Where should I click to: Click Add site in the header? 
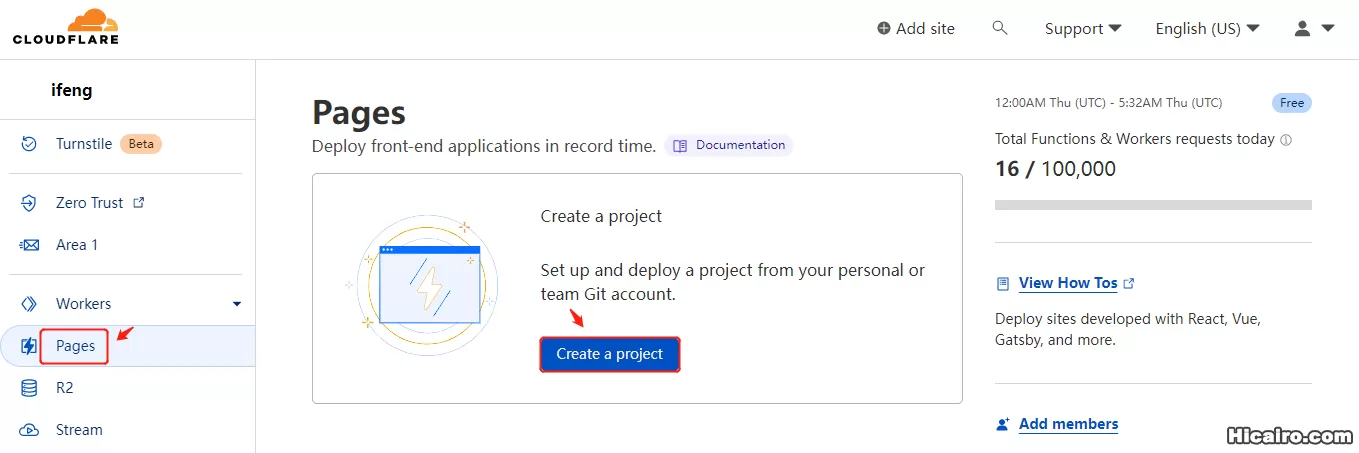click(915, 28)
